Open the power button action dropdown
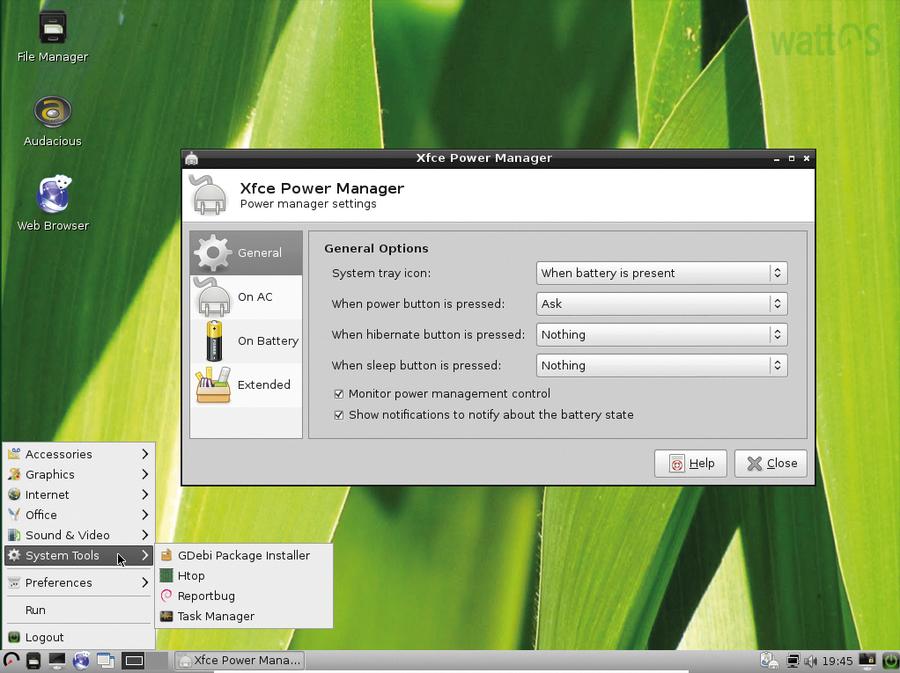 pos(661,304)
